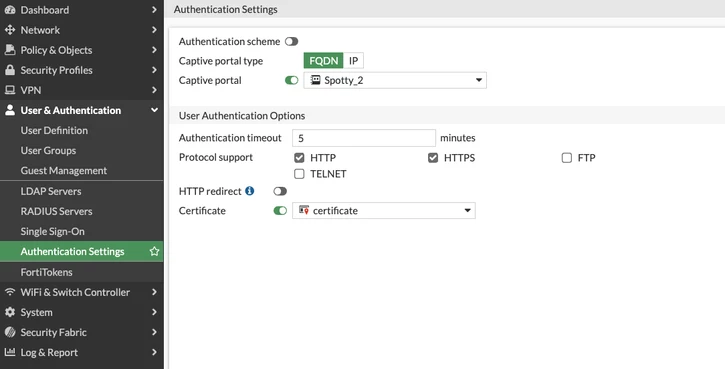The image size is (725, 369).
Task: Open Guest Management page
Action: 81,171
